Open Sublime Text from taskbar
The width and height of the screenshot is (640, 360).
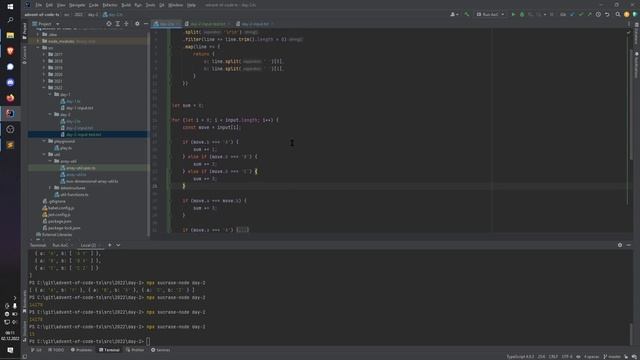(x=10, y=145)
